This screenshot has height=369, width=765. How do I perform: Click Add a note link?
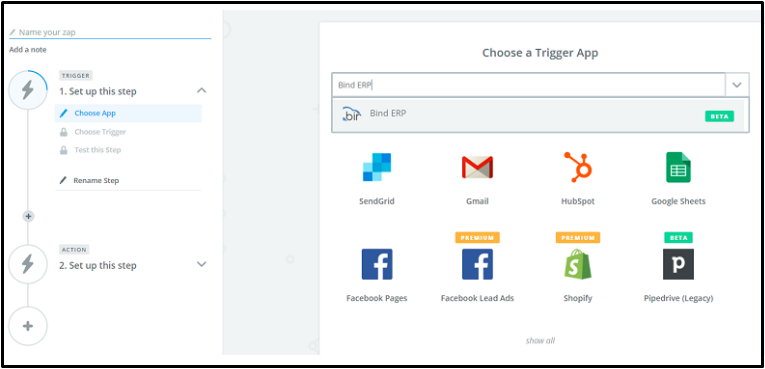[x=28, y=50]
